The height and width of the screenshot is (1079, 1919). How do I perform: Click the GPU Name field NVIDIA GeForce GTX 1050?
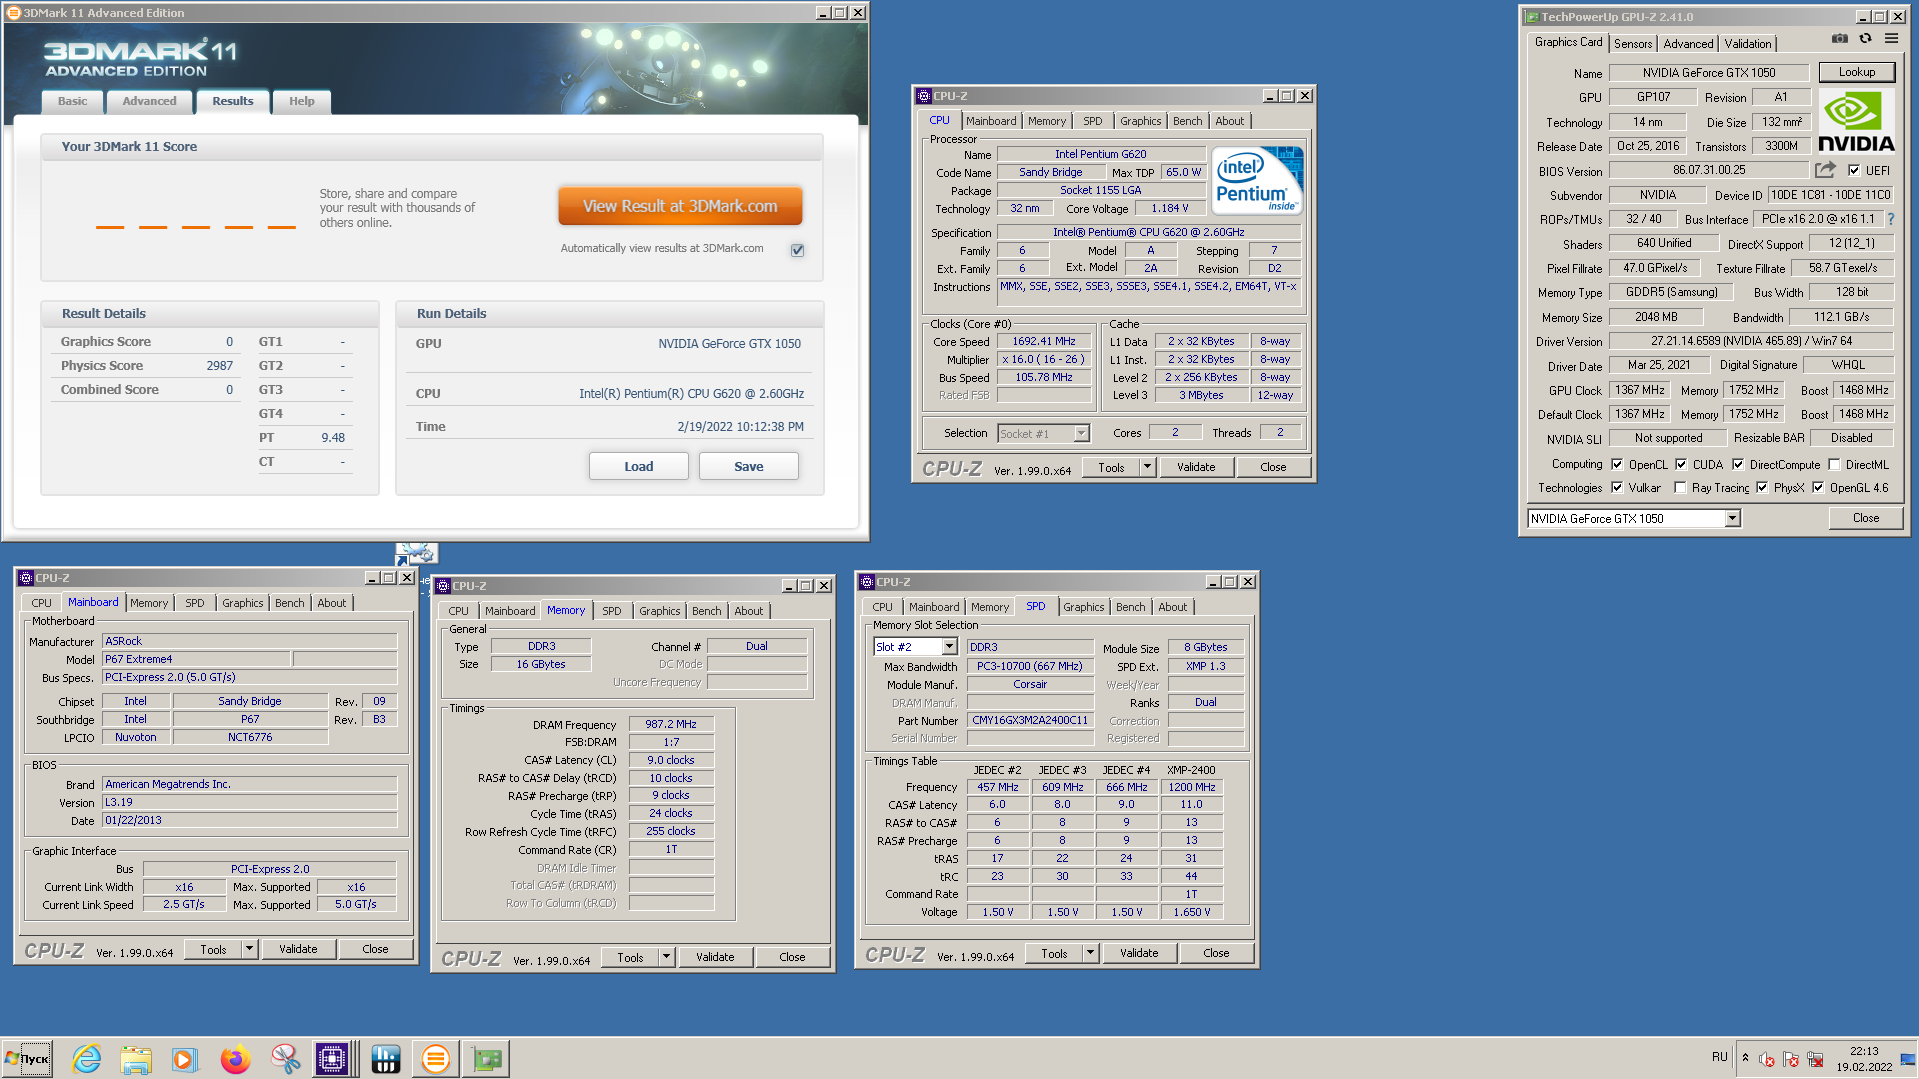click(x=1708, y=72)
